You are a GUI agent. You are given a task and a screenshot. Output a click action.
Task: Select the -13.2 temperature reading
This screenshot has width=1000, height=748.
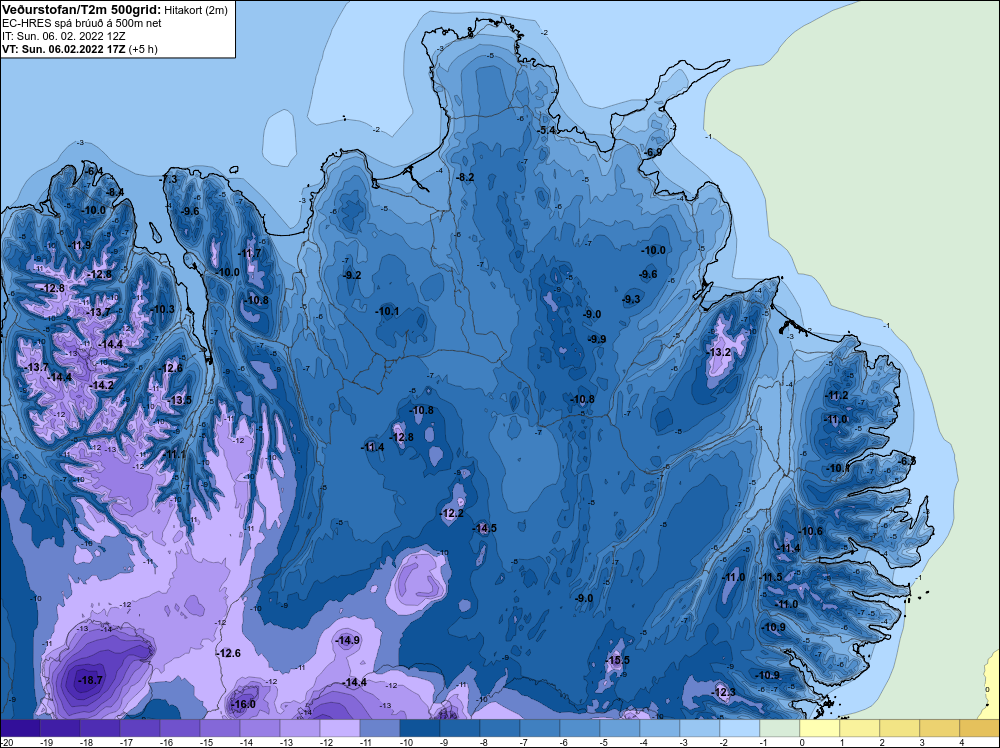point(718,352)
